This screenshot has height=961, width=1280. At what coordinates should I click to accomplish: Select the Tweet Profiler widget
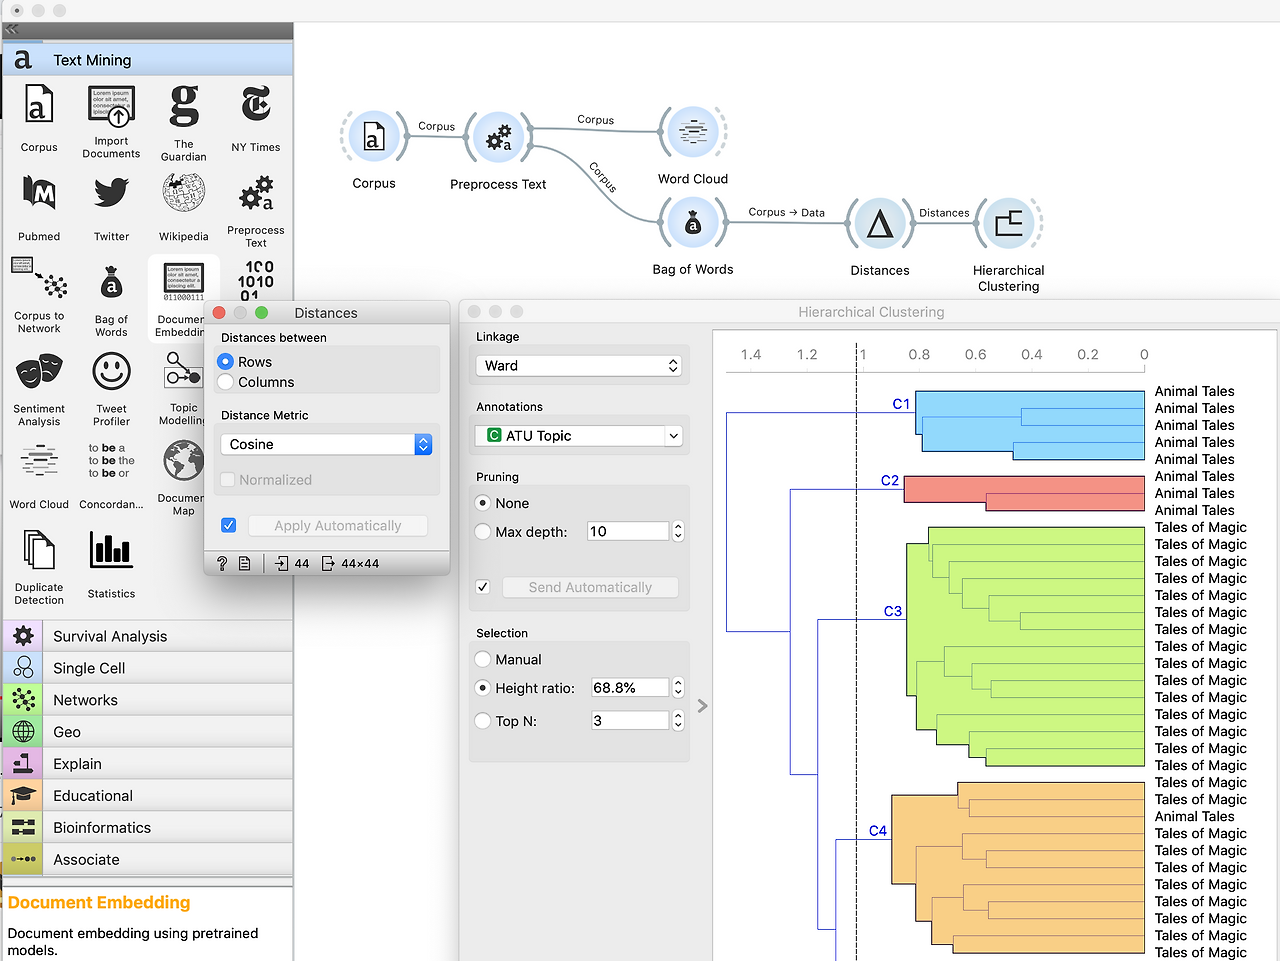click(111, 389)
